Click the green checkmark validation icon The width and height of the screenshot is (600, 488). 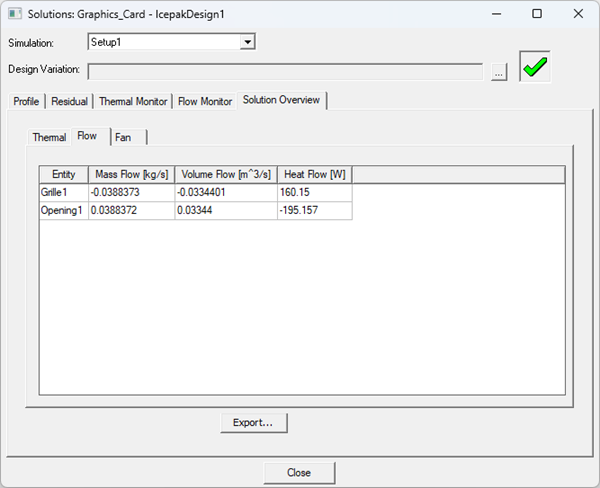click(x=535, y=66)
